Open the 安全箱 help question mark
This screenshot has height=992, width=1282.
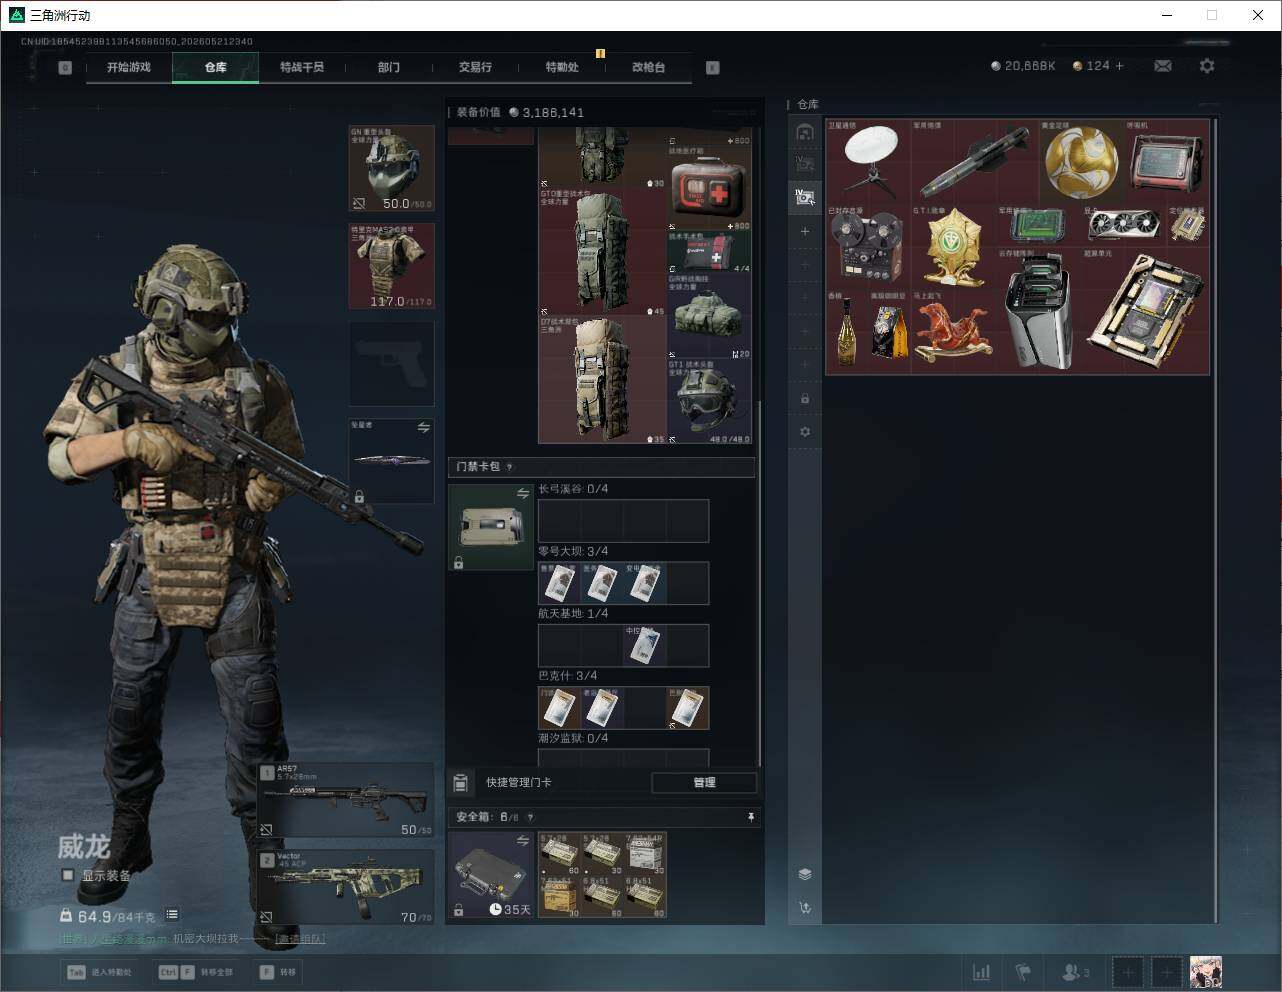point(530,817)
